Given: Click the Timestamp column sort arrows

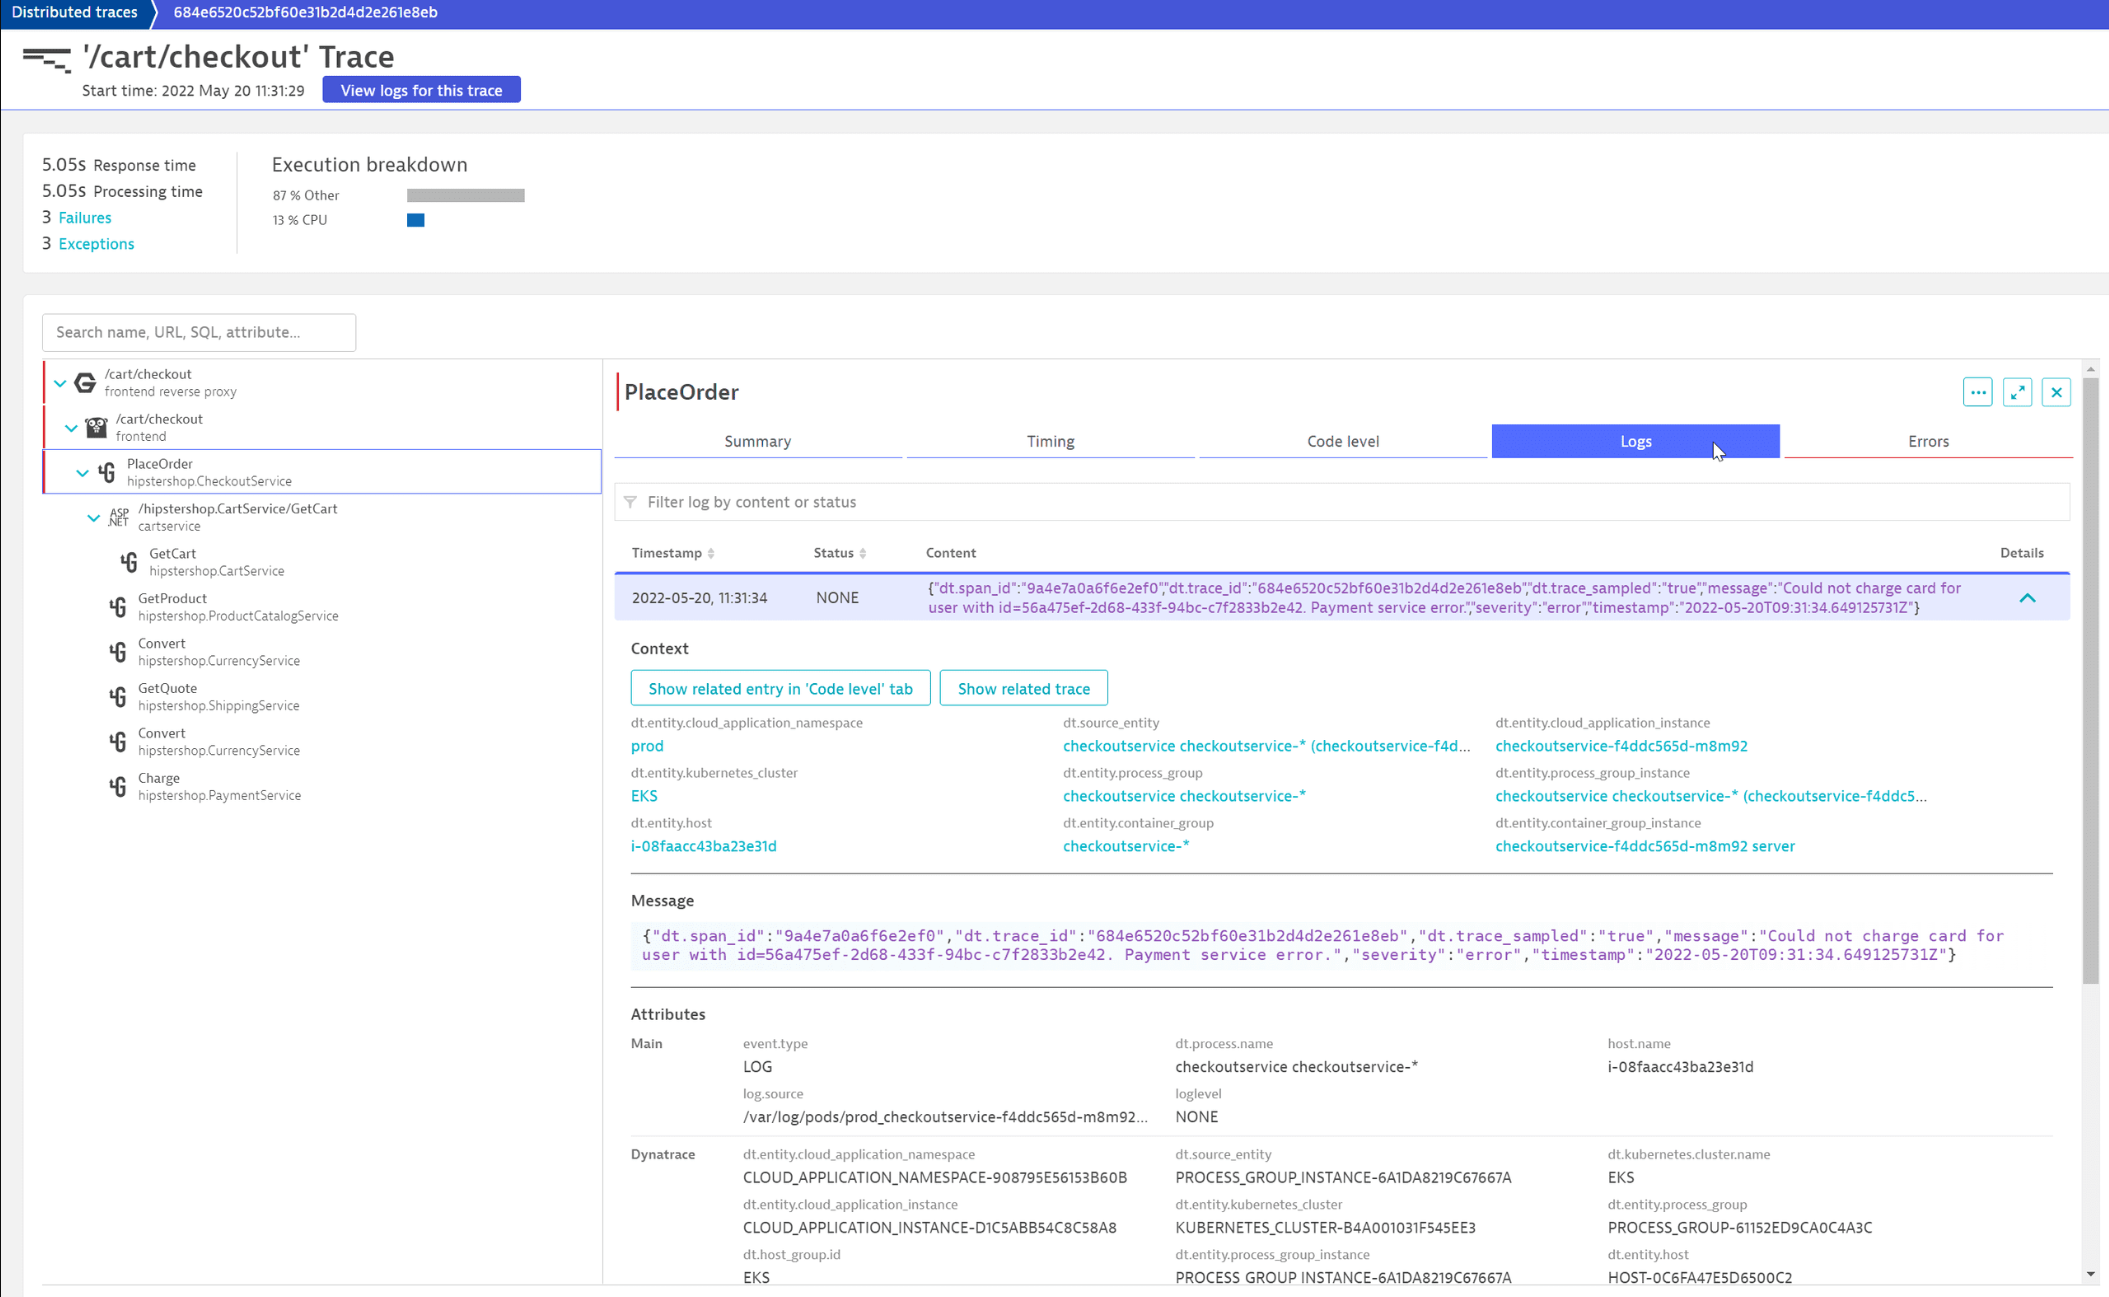Looking at the screenshot, I should pyautogui.click(x=711, y=553).
